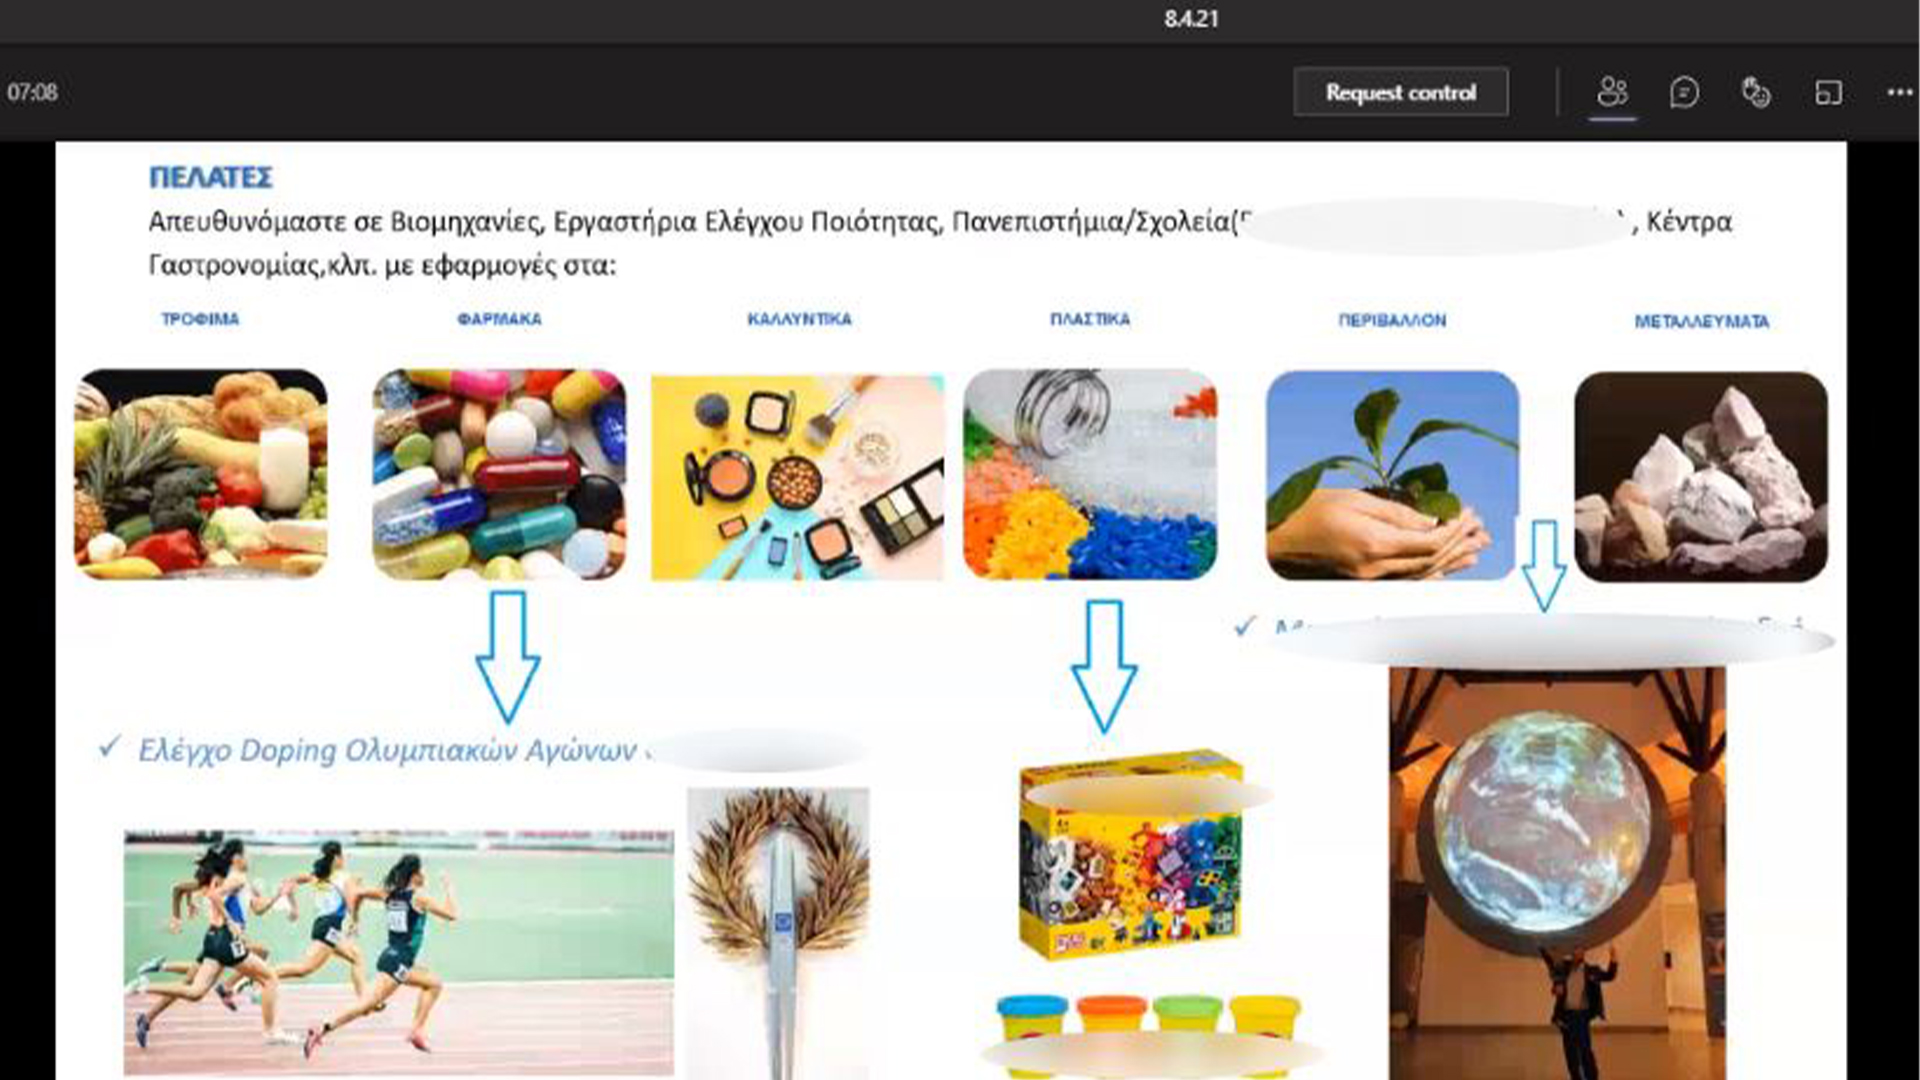This screenshot has width=1920, height=1080.
Task: Expand the More actions three-dots menu
Action: 1900,92
